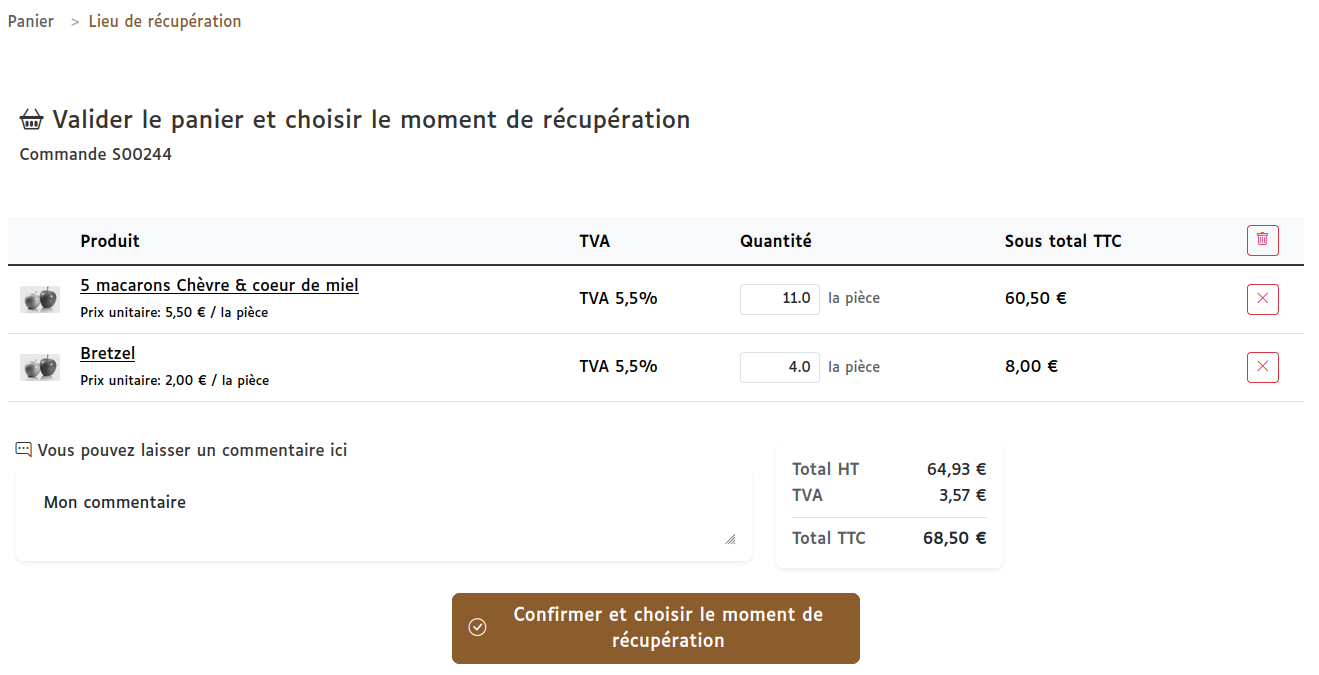The width and height of the screenshot is (1319, 675).
Task: Remove the macarons line with the X button
Action: pos(1262,299)
